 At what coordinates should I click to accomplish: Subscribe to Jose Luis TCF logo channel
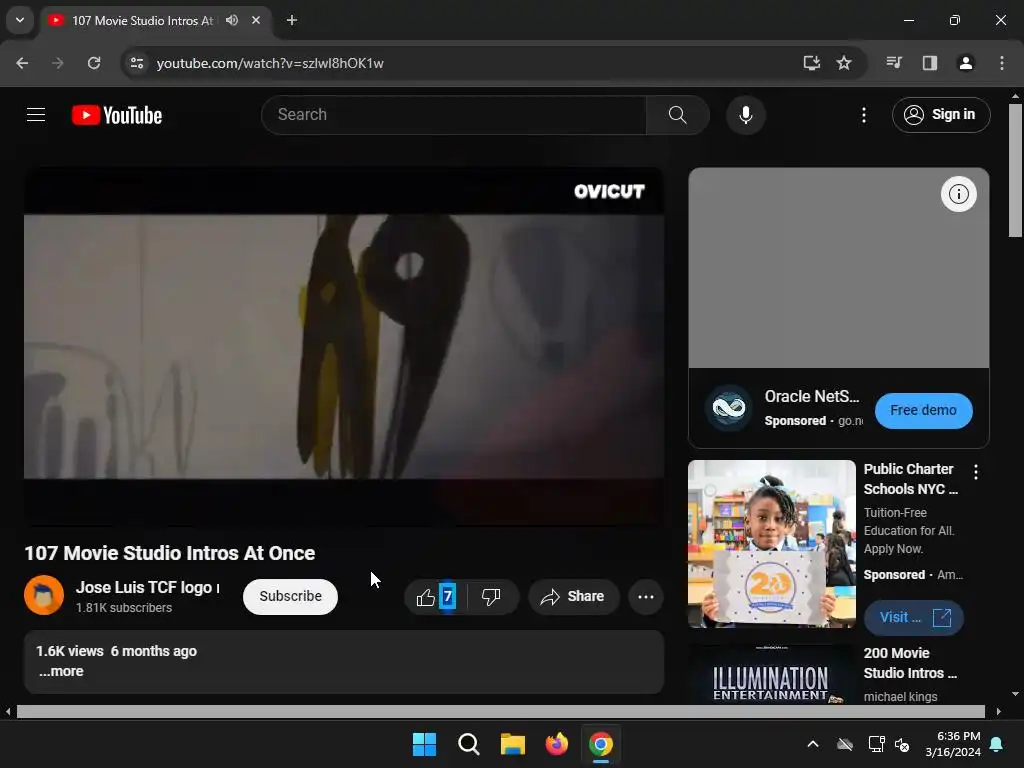[x=291, y=596]
